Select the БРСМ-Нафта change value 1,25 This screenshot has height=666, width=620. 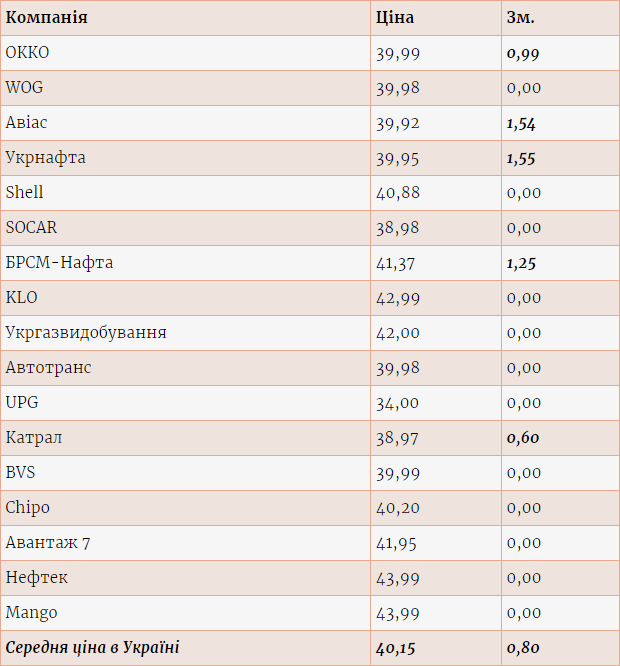[521, 263]
